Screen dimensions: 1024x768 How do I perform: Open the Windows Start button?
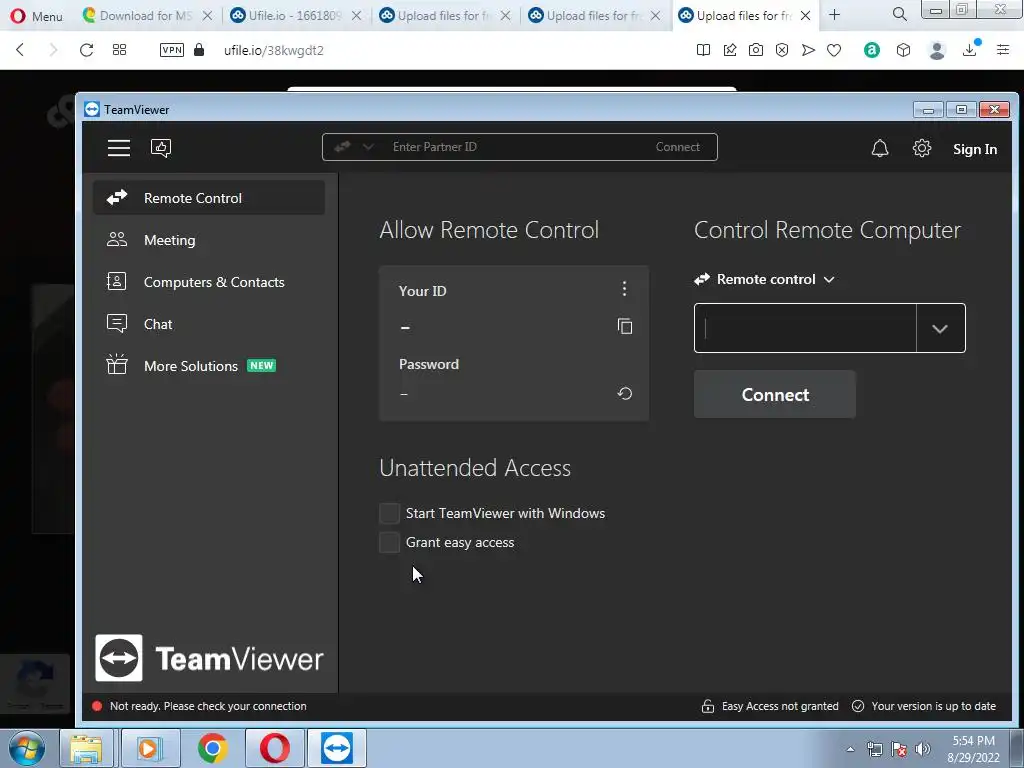27,748
